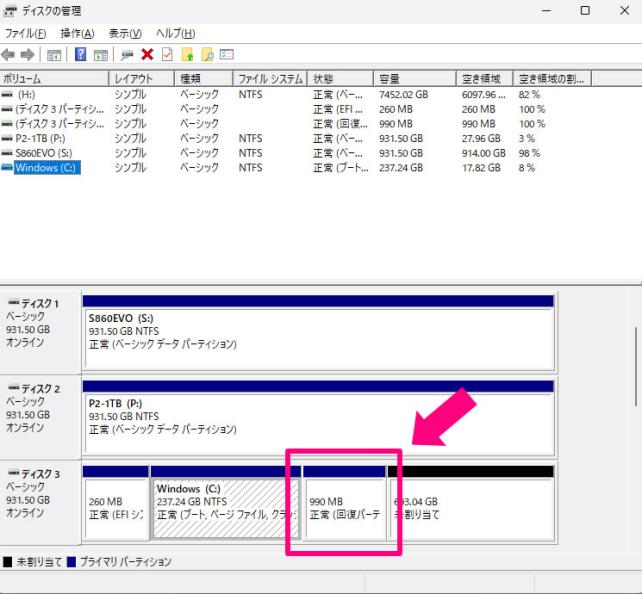Click the 82 % free percentage cell
This screenshot has height=594, width=642.
point(529,95)
